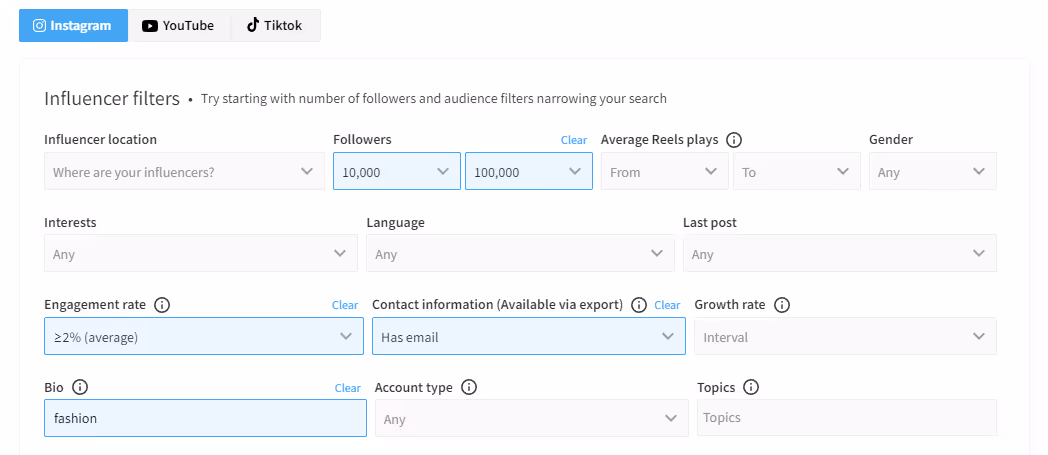Image resolution: width=1048 pixels, height=455 pixels.
Task: Clear the Engagement rate filter
Action: [x=345, y=305]
